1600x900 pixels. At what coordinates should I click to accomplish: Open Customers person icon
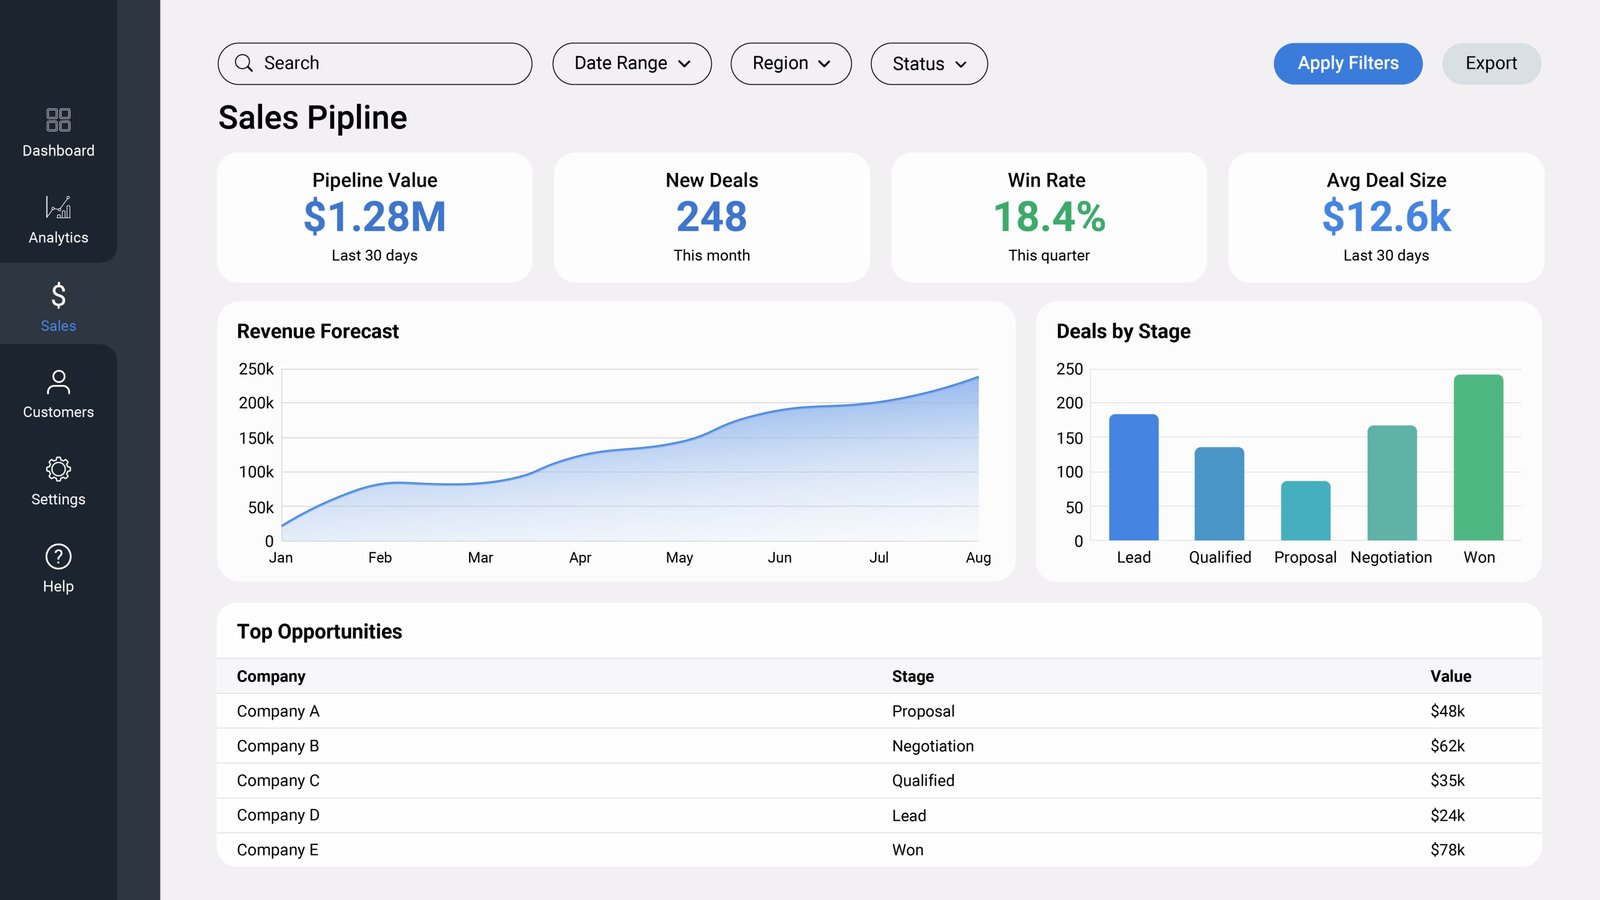58,381
